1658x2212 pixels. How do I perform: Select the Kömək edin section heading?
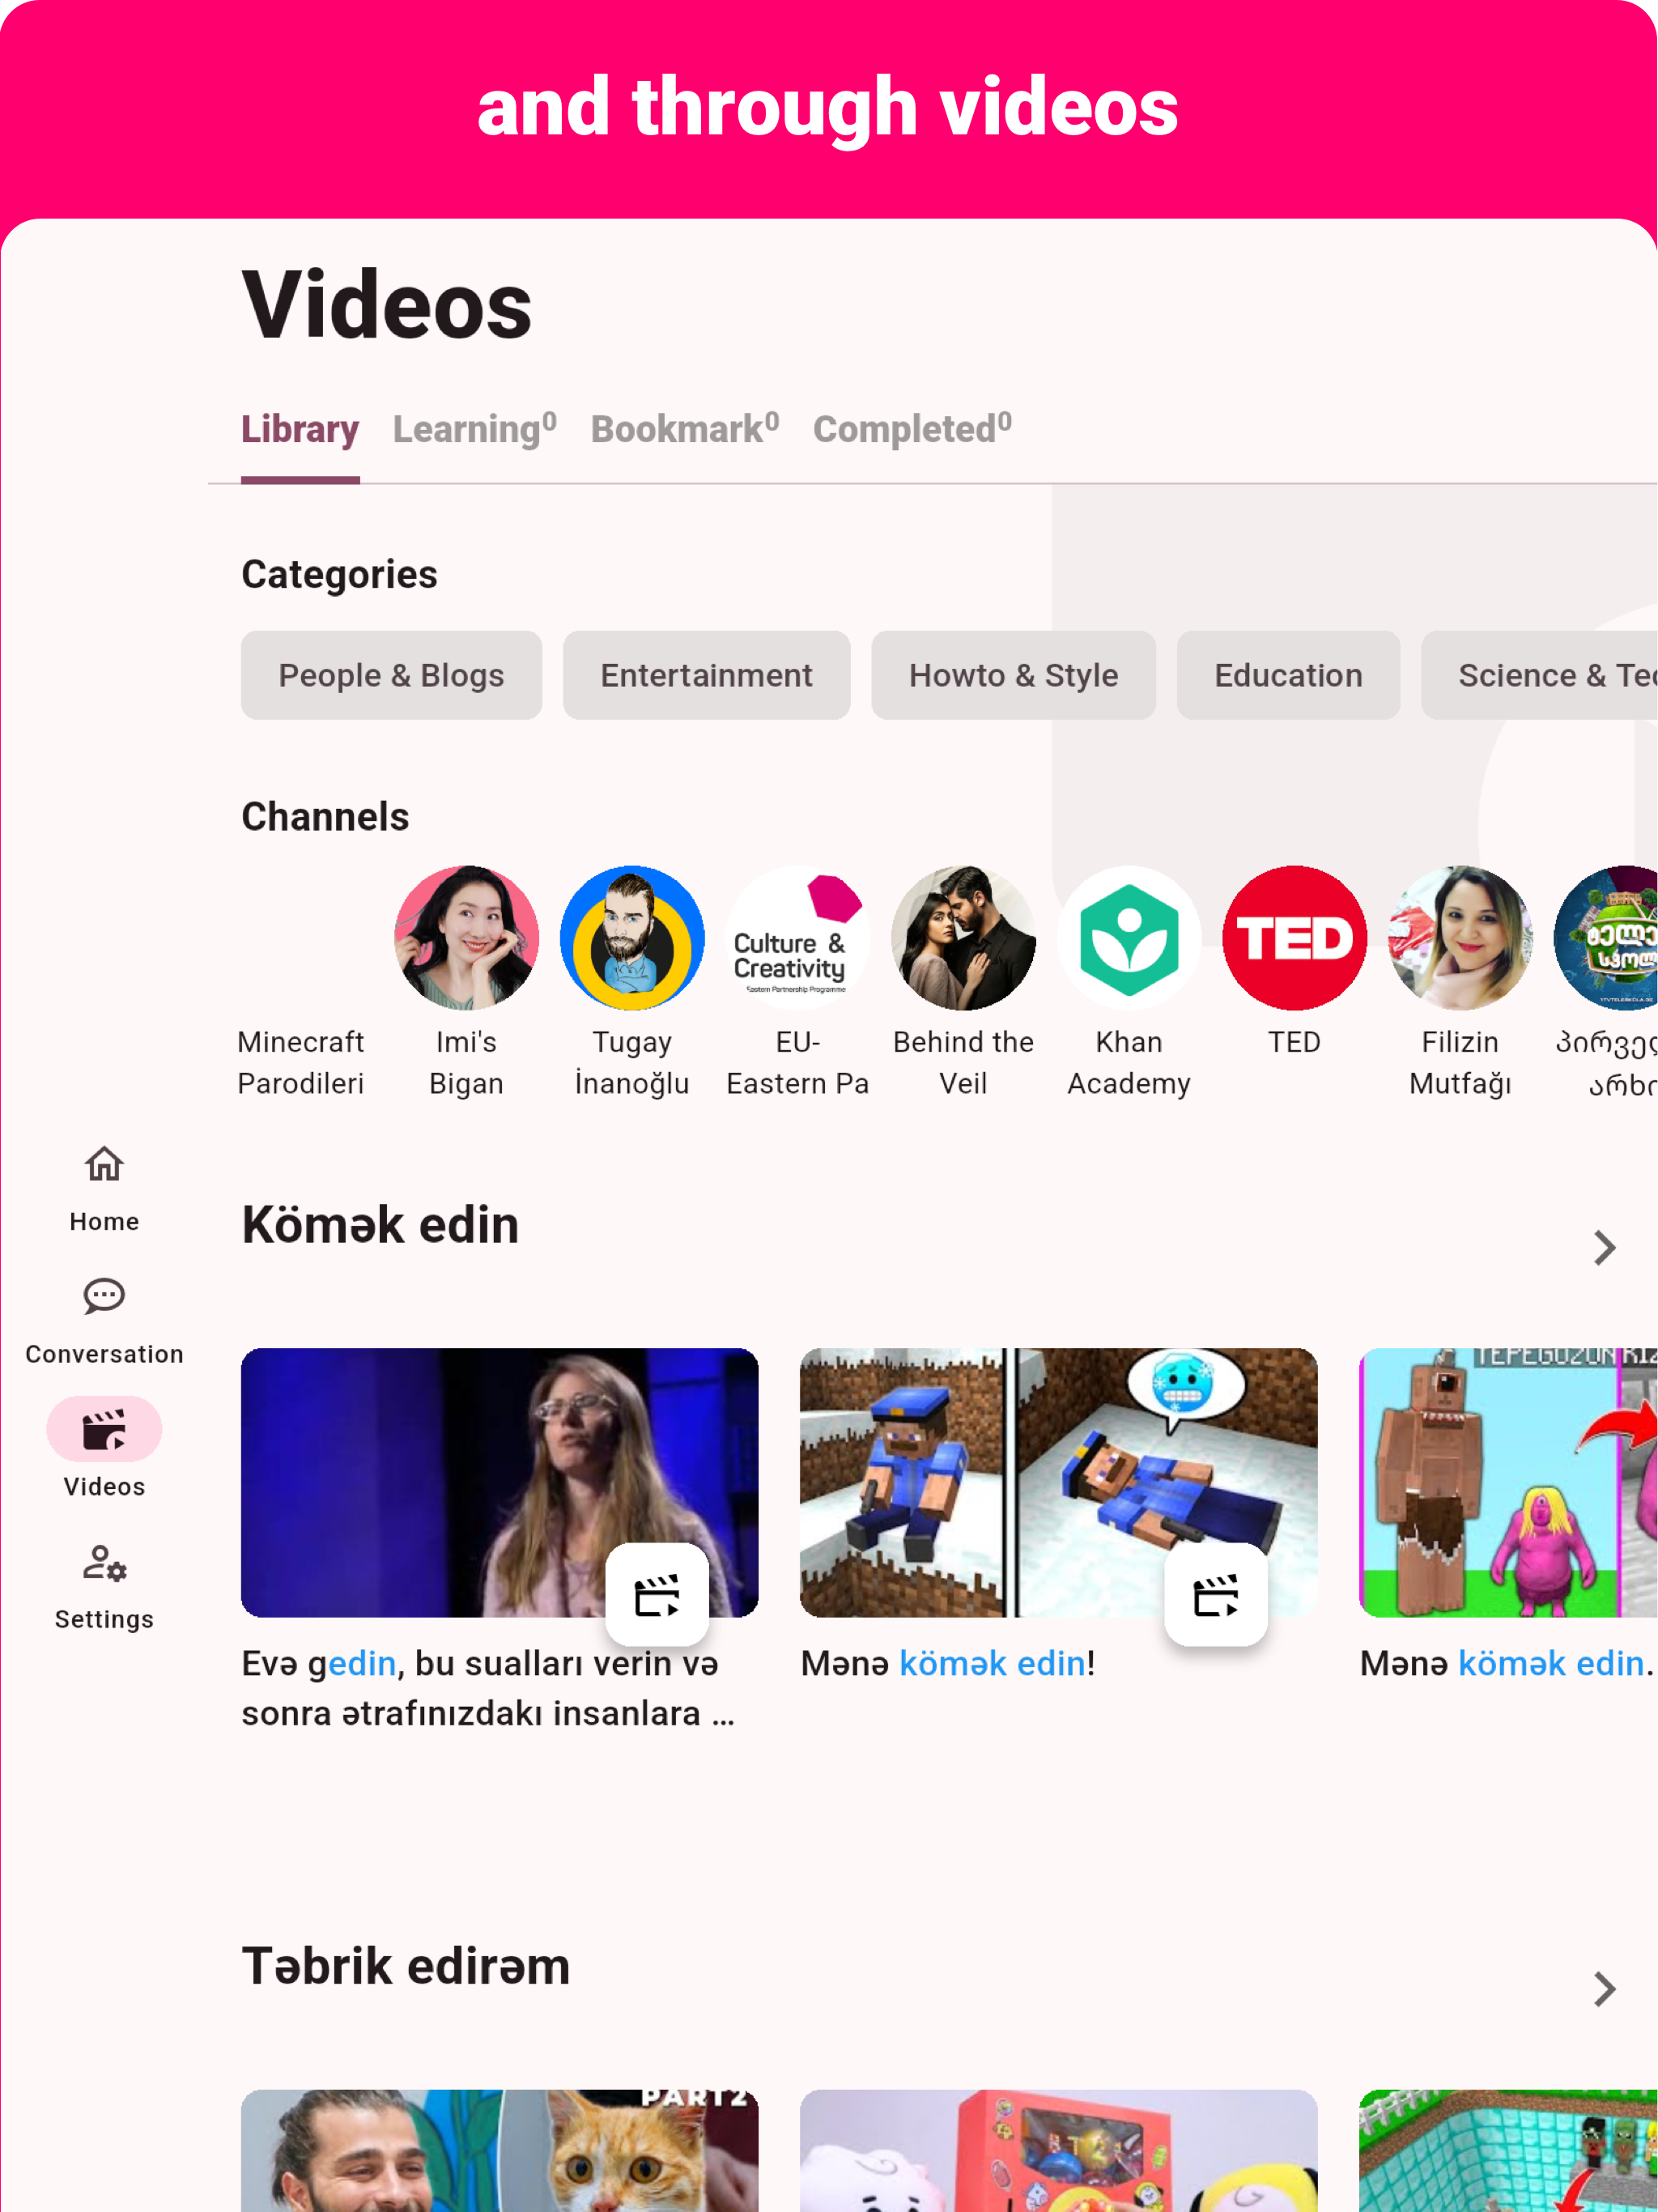click(380, 1224)
